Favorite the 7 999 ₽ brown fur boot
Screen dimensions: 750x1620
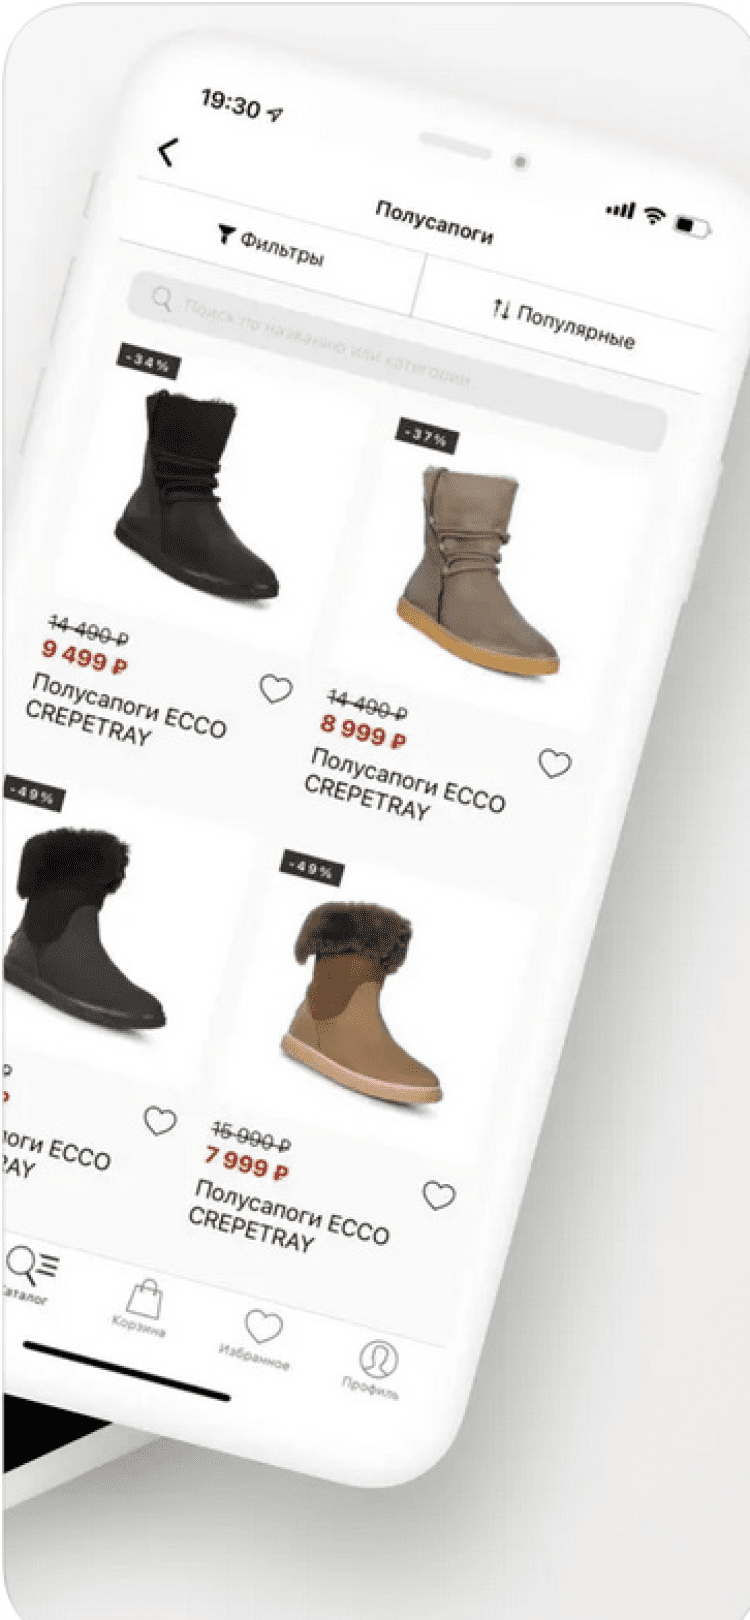(x=438, y=1195)
